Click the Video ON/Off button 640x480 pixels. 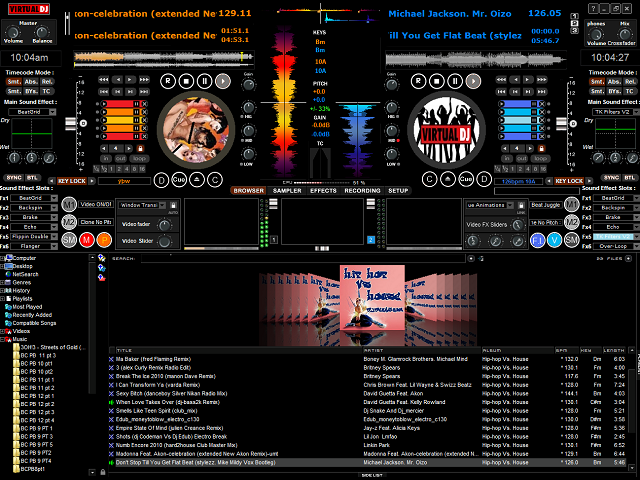[96, 204]
